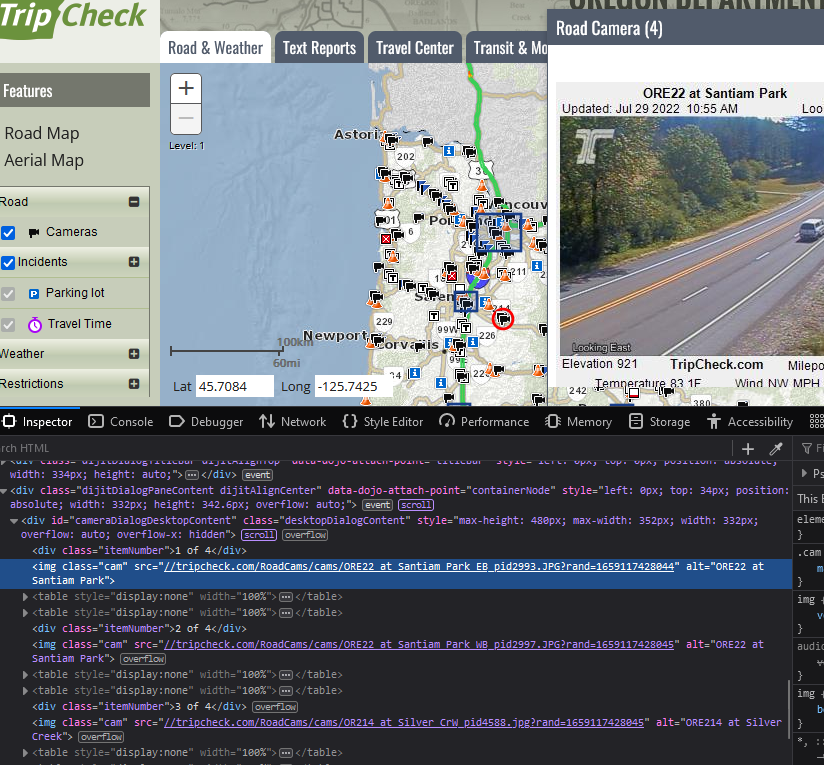Switch to the Style Editor tab
Screen dimensions: 824x765
click(x=383, y=421)
